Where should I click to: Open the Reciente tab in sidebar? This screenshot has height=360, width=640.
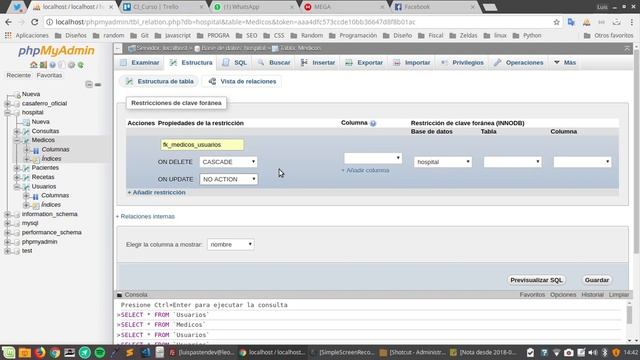pos(18,76)
